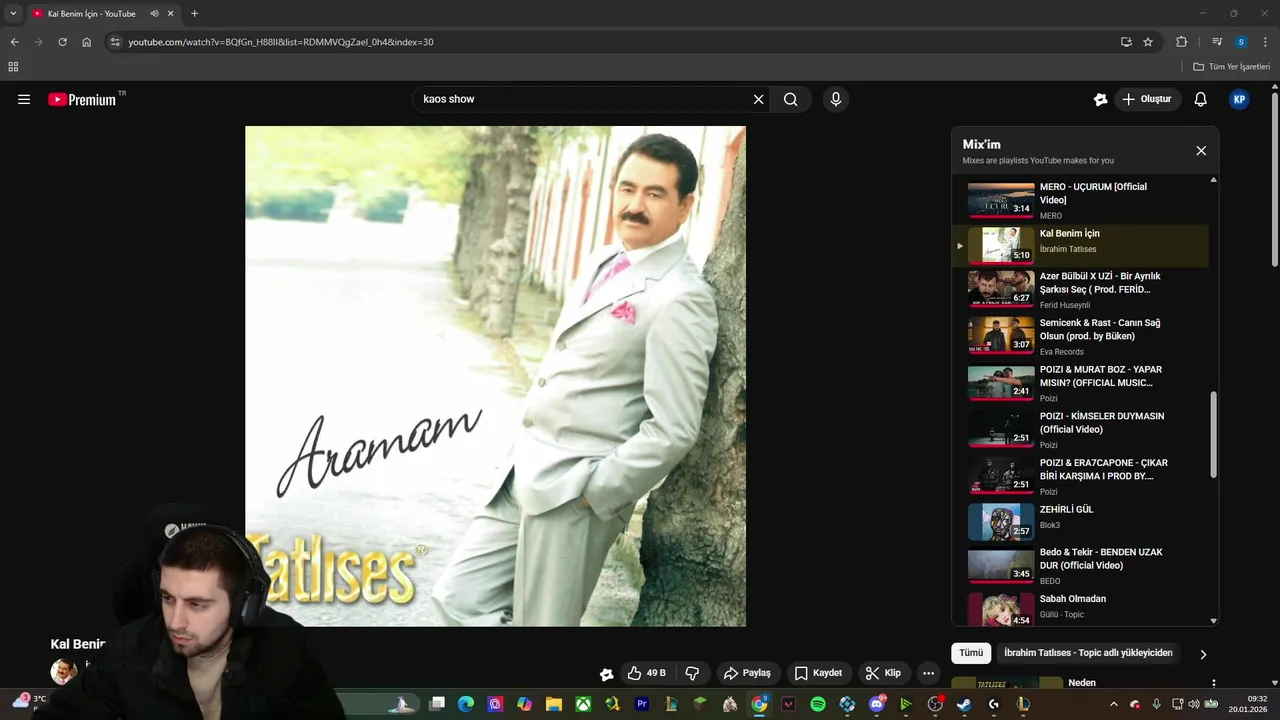Image resolution: width=1280 pixels, height=720 pixels.
Task: Create a clip with 'Klip'
Action: pos(884,673)
